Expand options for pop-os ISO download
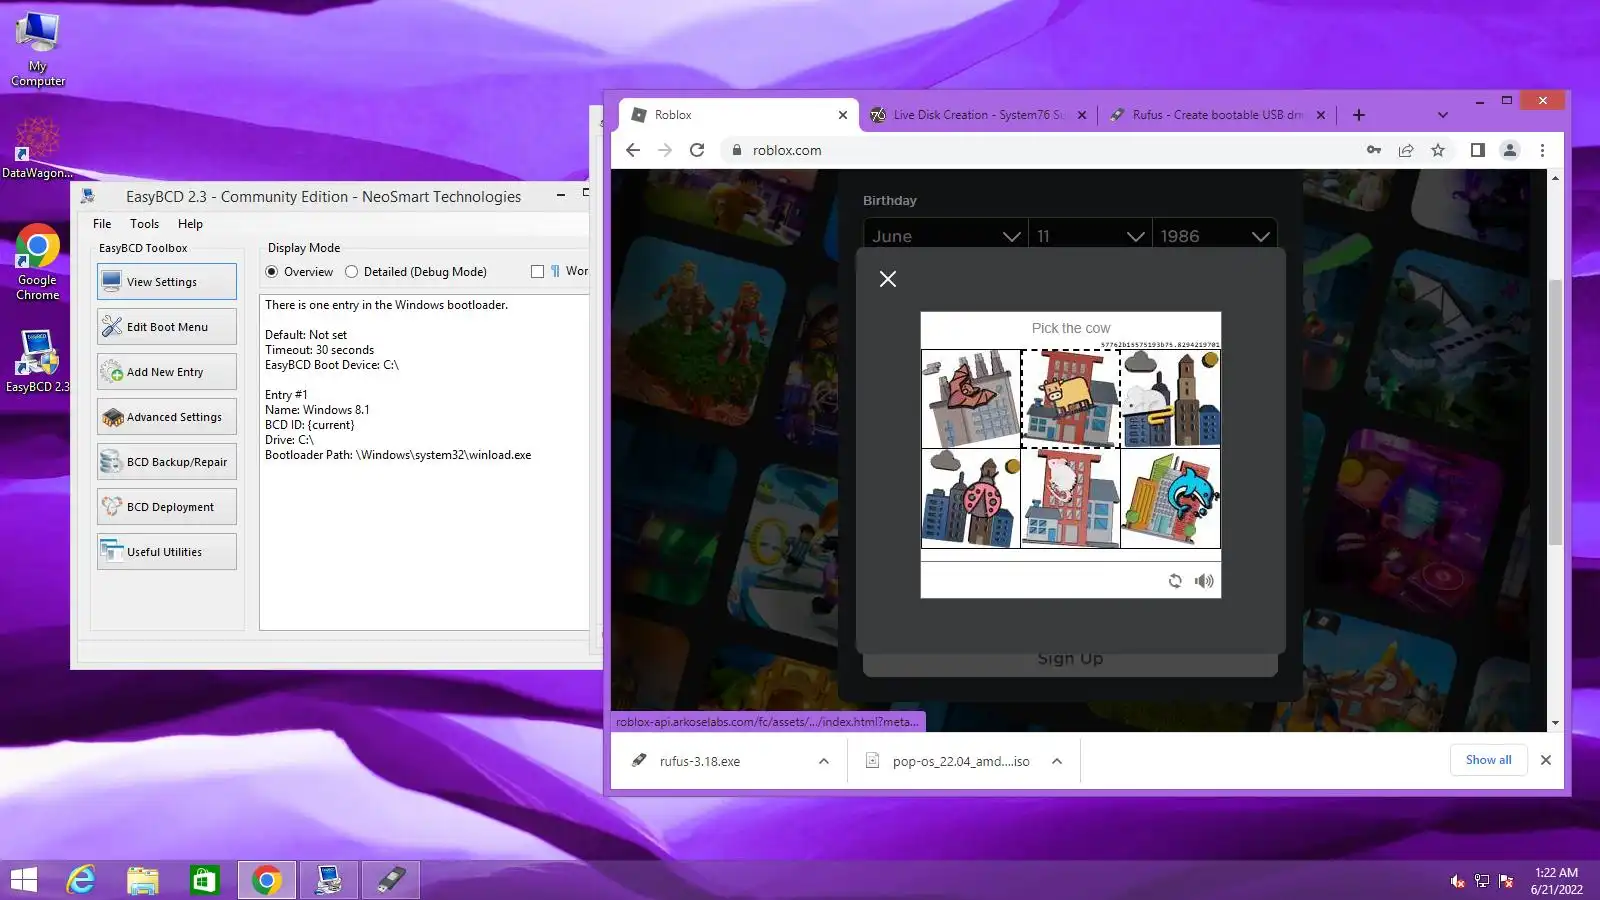 [1057, 761]
